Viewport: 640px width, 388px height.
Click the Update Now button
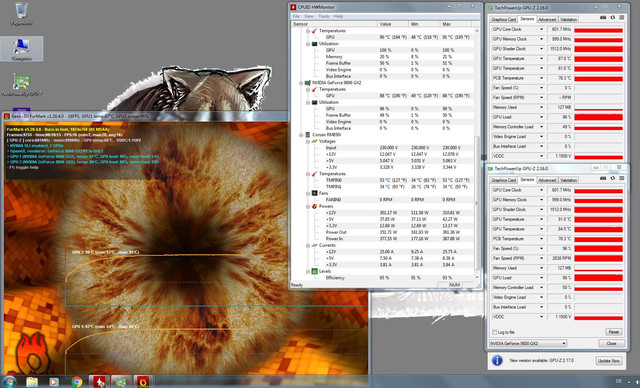point(609,361)
